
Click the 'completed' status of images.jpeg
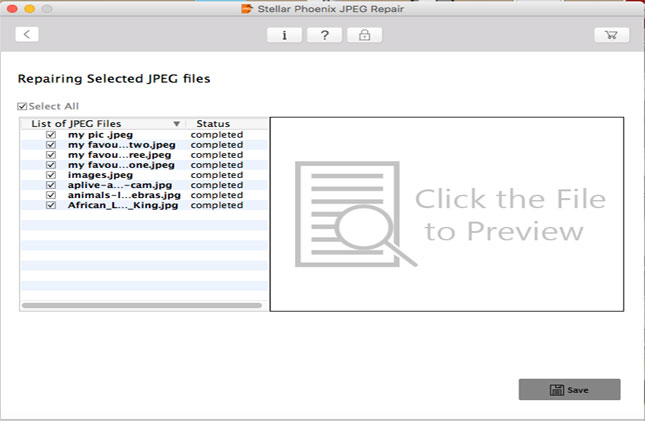pos(217,175)
